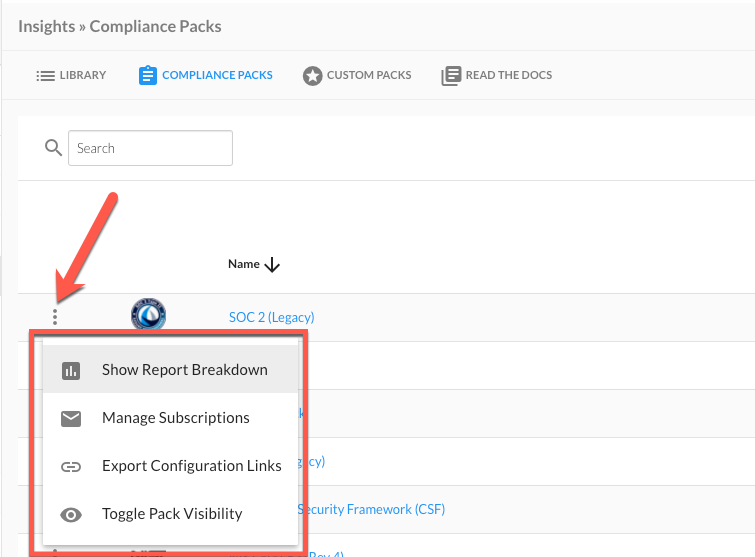Sort by the Name column header
Screen dimensions: 755x557
tap(244, 264)
